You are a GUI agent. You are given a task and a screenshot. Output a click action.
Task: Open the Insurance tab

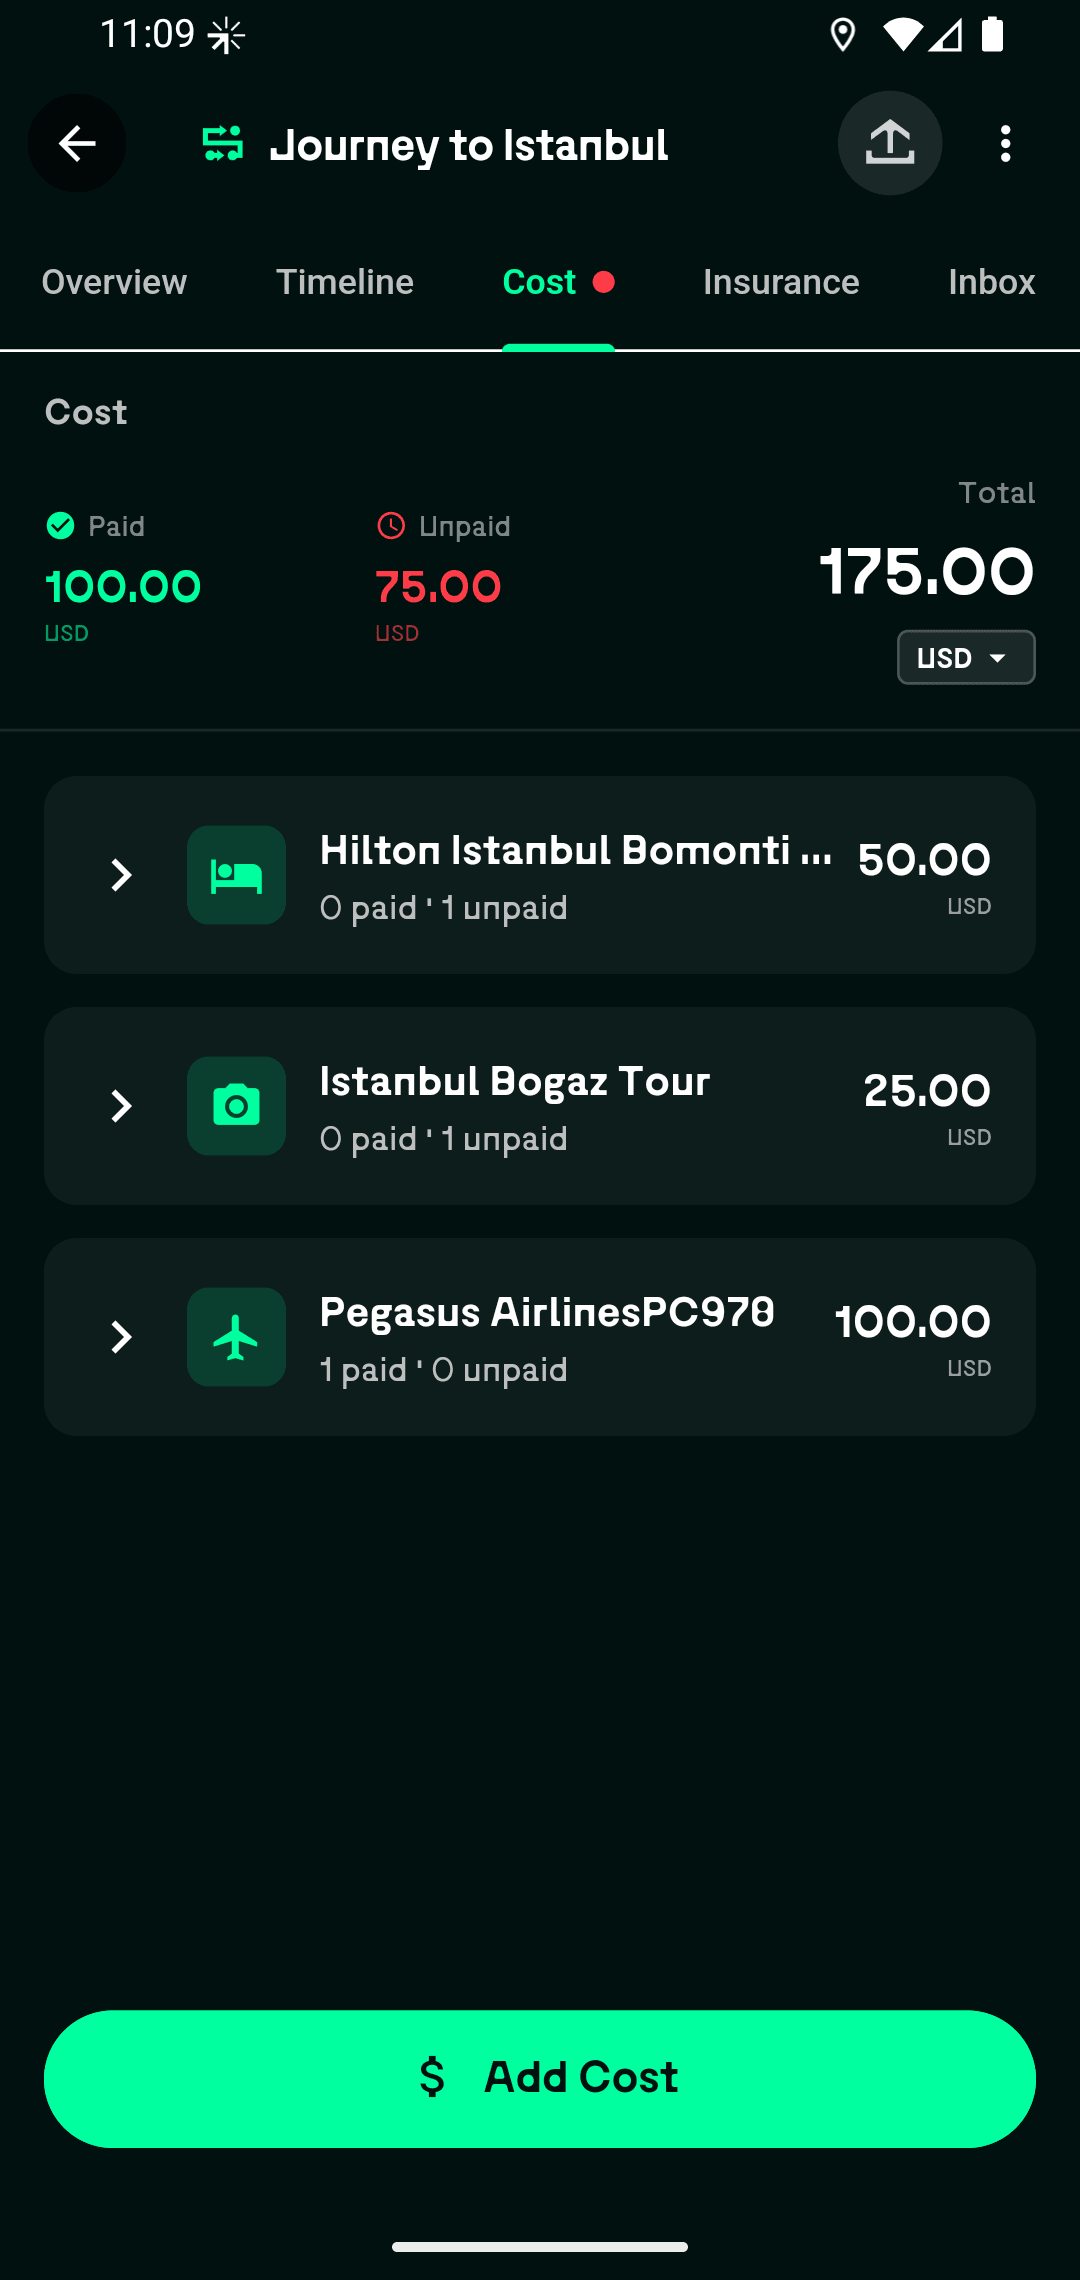(x=781, y=282)
